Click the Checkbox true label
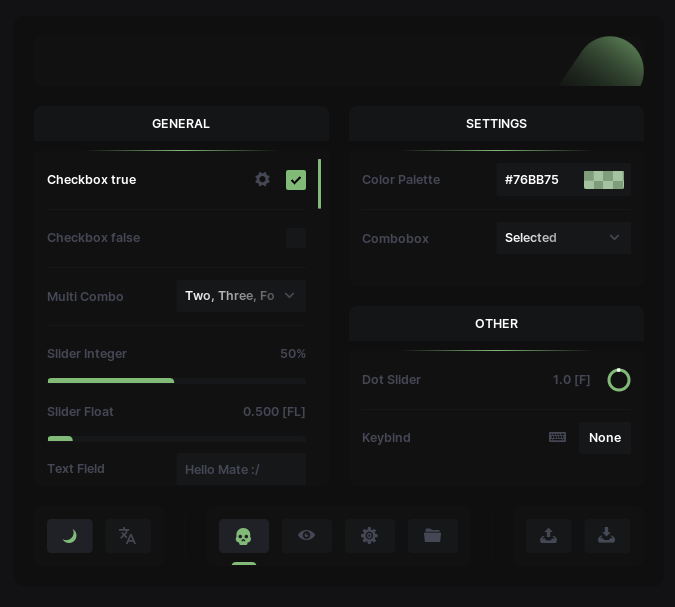Viewport: 675px width, 607px height. tap(92, 180)
